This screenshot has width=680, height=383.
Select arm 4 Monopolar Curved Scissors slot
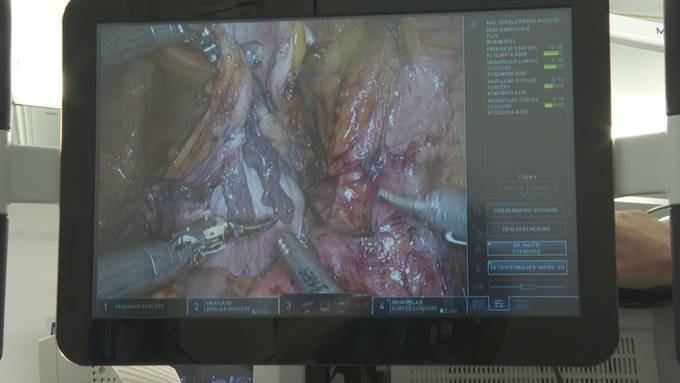(420, 306)
